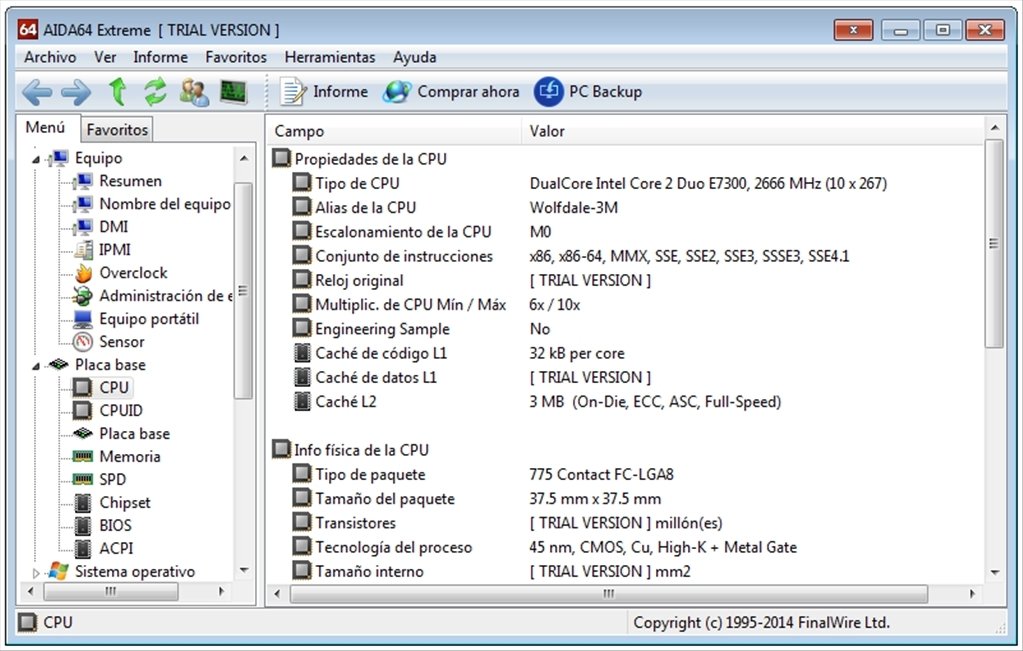Collapse the Equipo tree node
The height and width of the screenshot is (651, 1023).
[36, 159]
